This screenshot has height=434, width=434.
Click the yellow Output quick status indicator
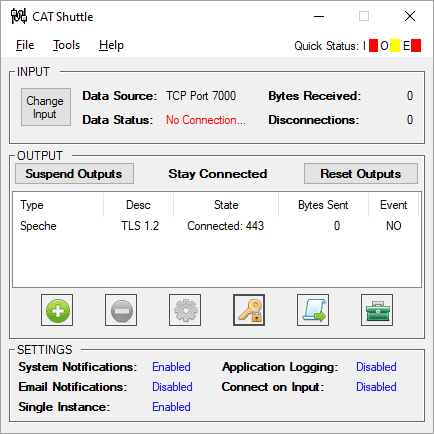click(395, 46)
